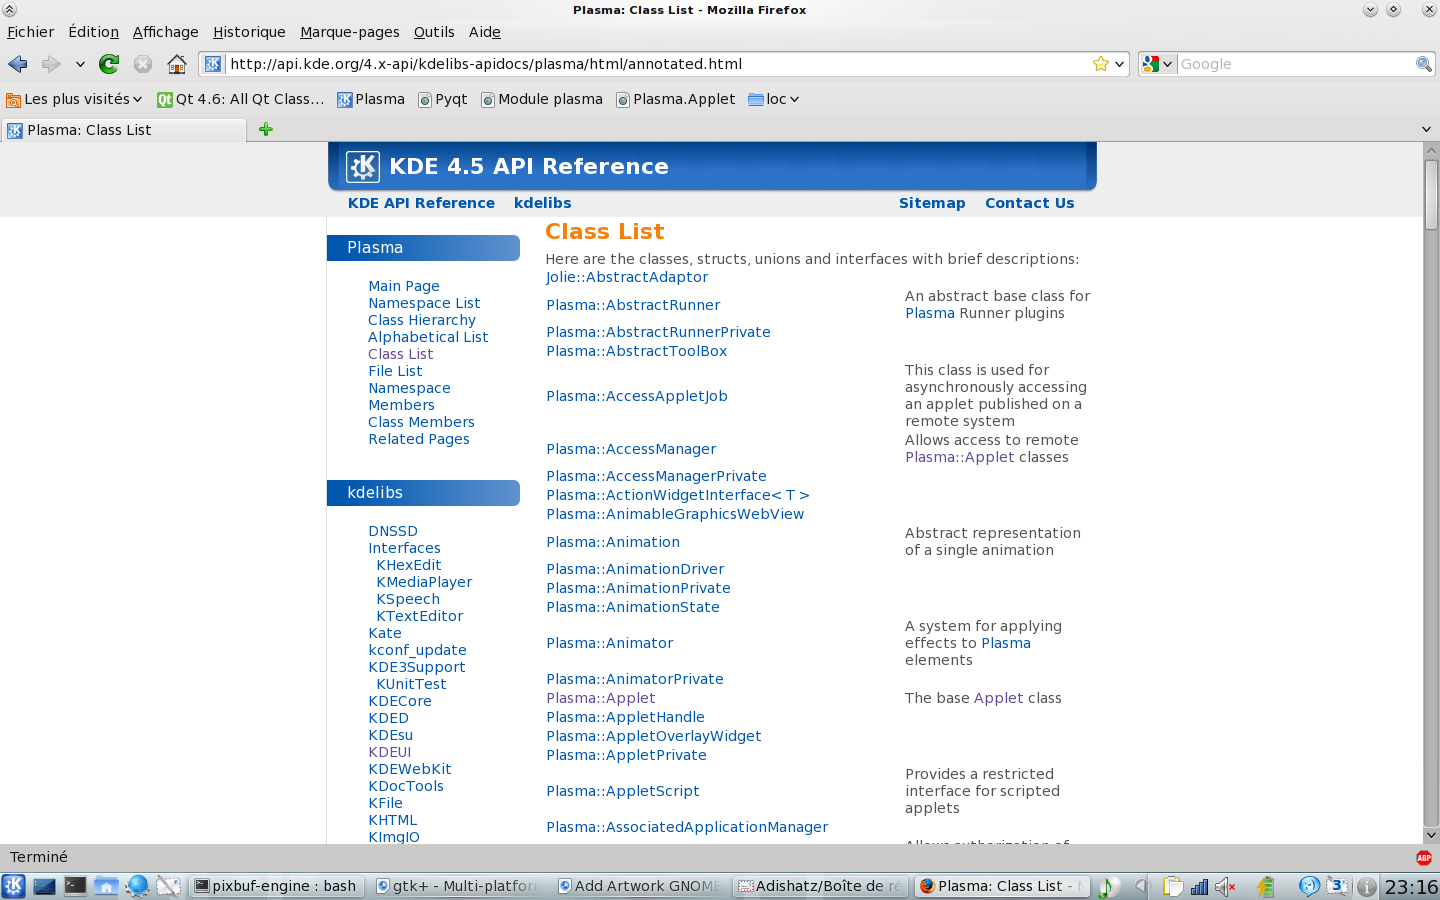1440x900 pixels.
Task: Open the Historique menu
Action: 249,32
